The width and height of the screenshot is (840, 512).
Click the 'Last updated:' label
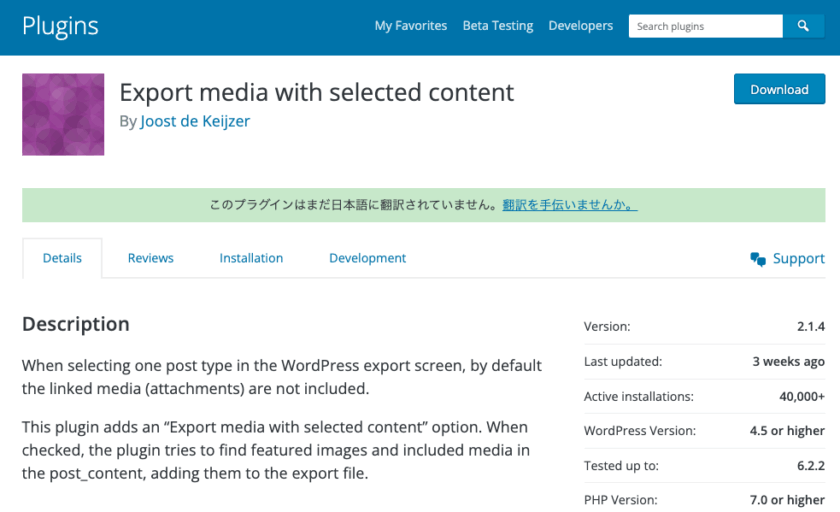click(623, 362)
